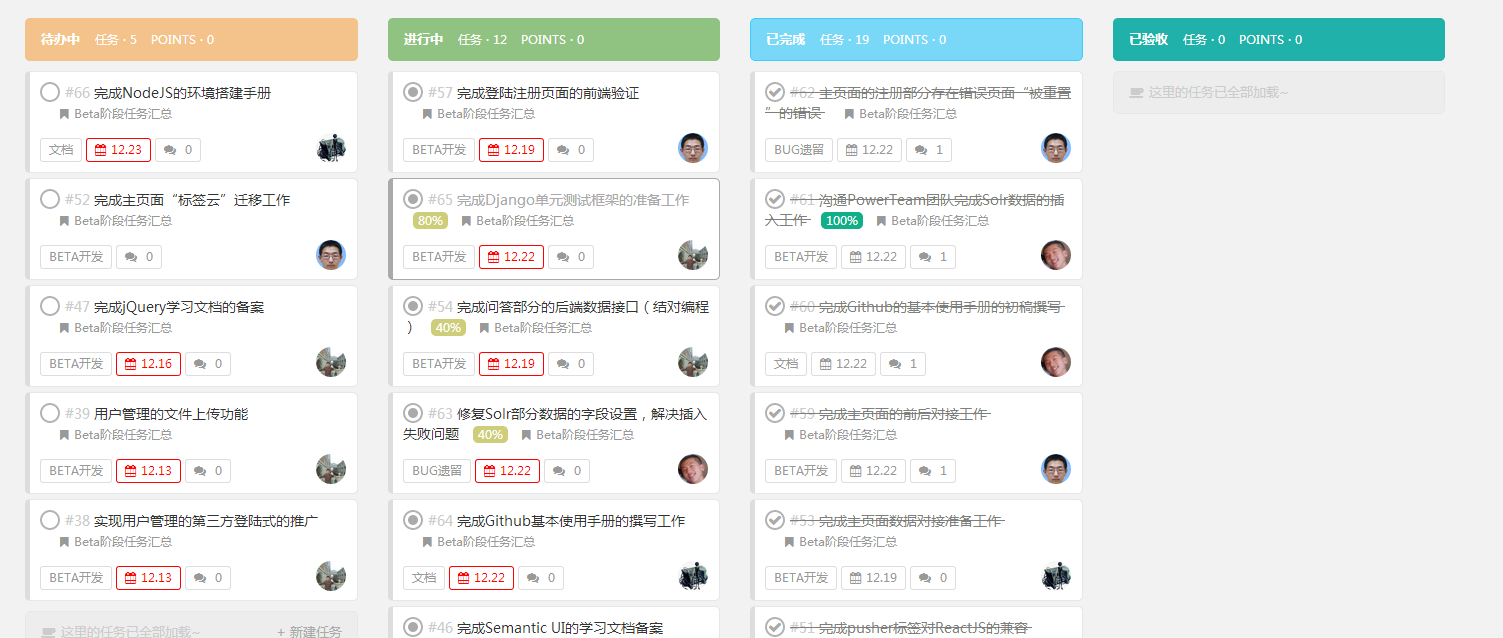
Task: Open comments of task #38
Action: tap(208, 578)
